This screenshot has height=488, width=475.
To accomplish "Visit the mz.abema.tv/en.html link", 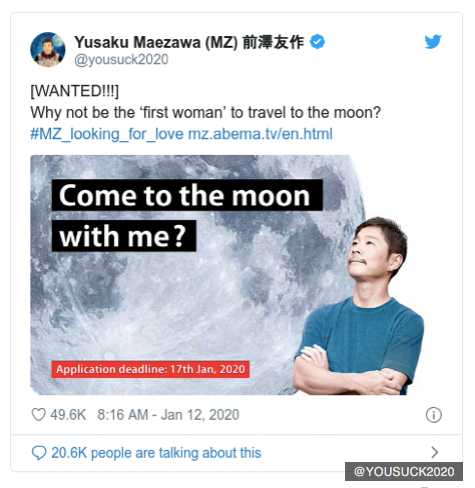I will (x=260, y=134).
